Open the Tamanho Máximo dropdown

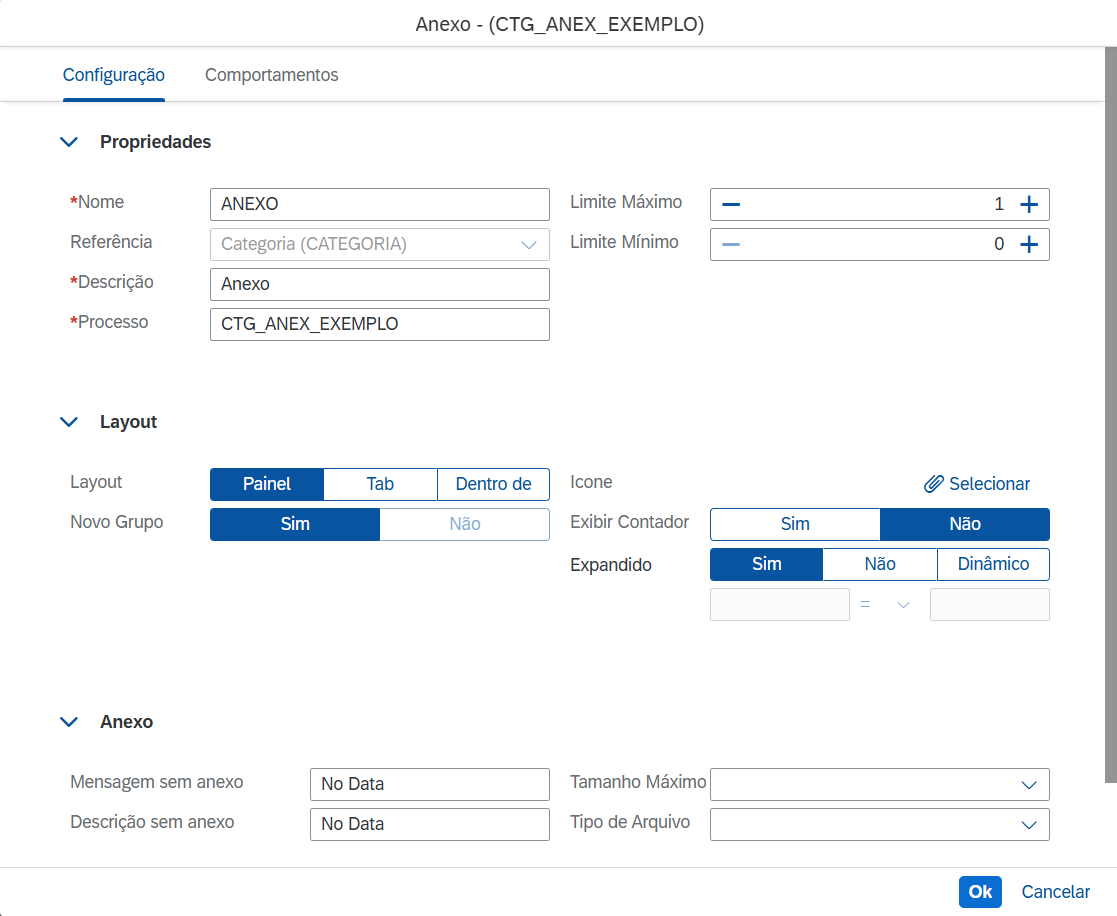pos(1029,785)
